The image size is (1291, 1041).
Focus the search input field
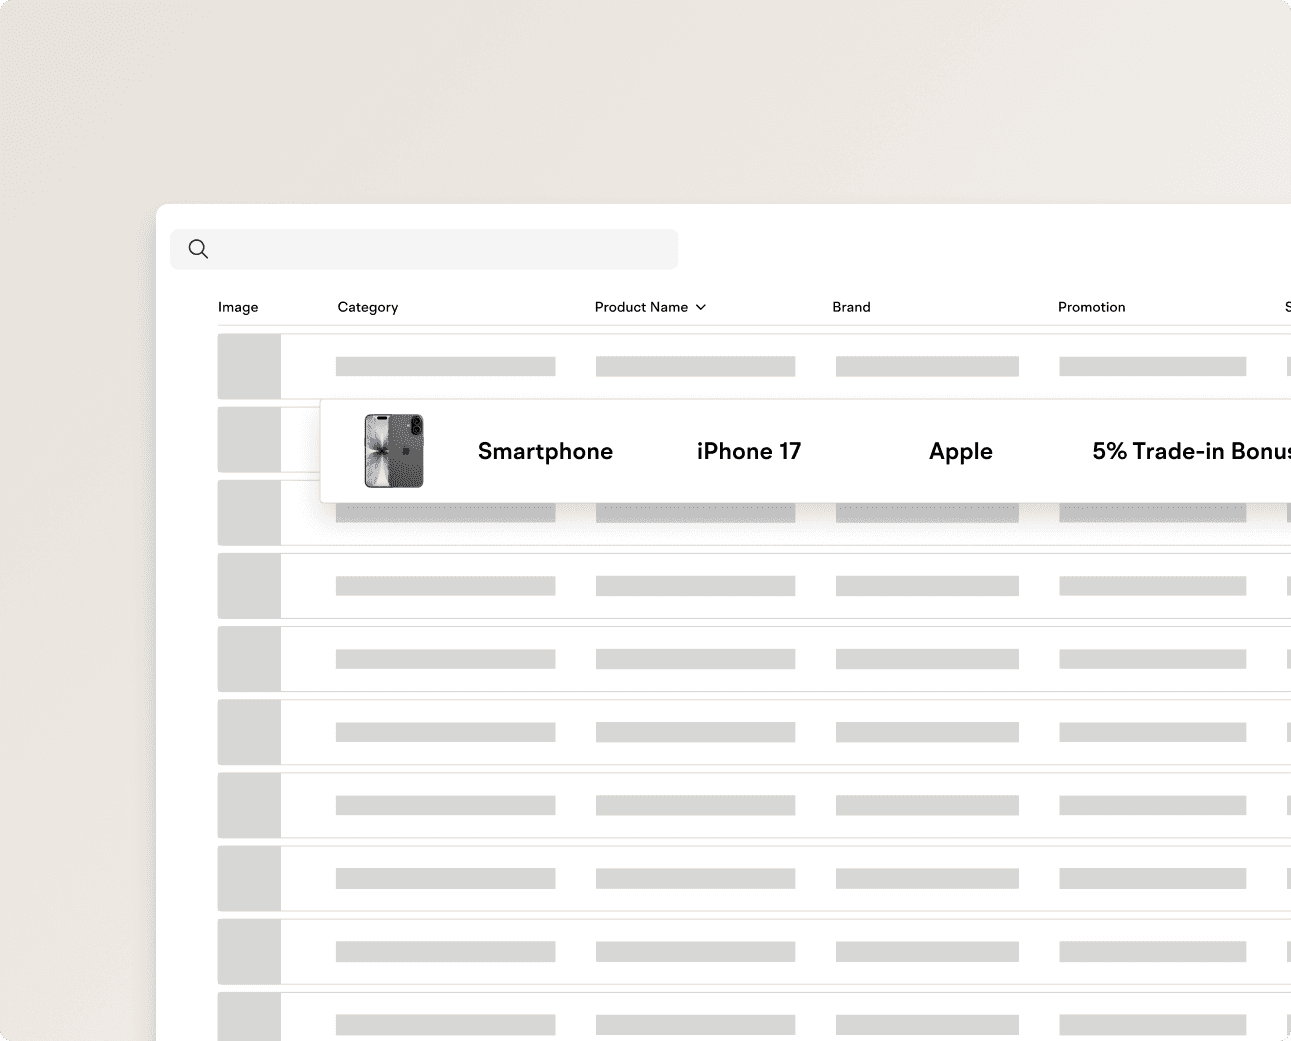pos(424,249)
